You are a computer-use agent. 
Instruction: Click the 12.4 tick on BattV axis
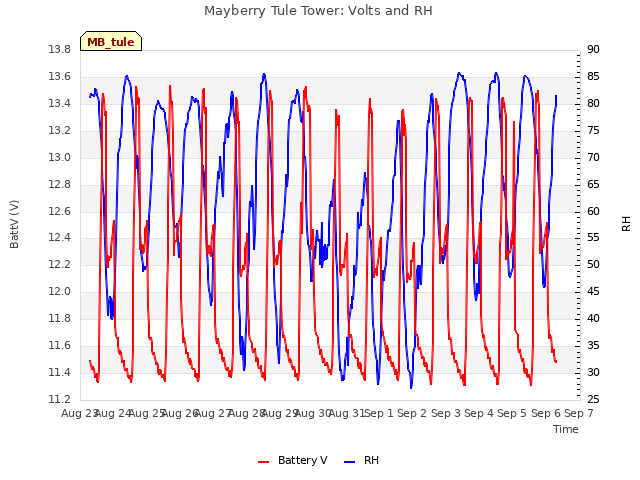(59, 238)
